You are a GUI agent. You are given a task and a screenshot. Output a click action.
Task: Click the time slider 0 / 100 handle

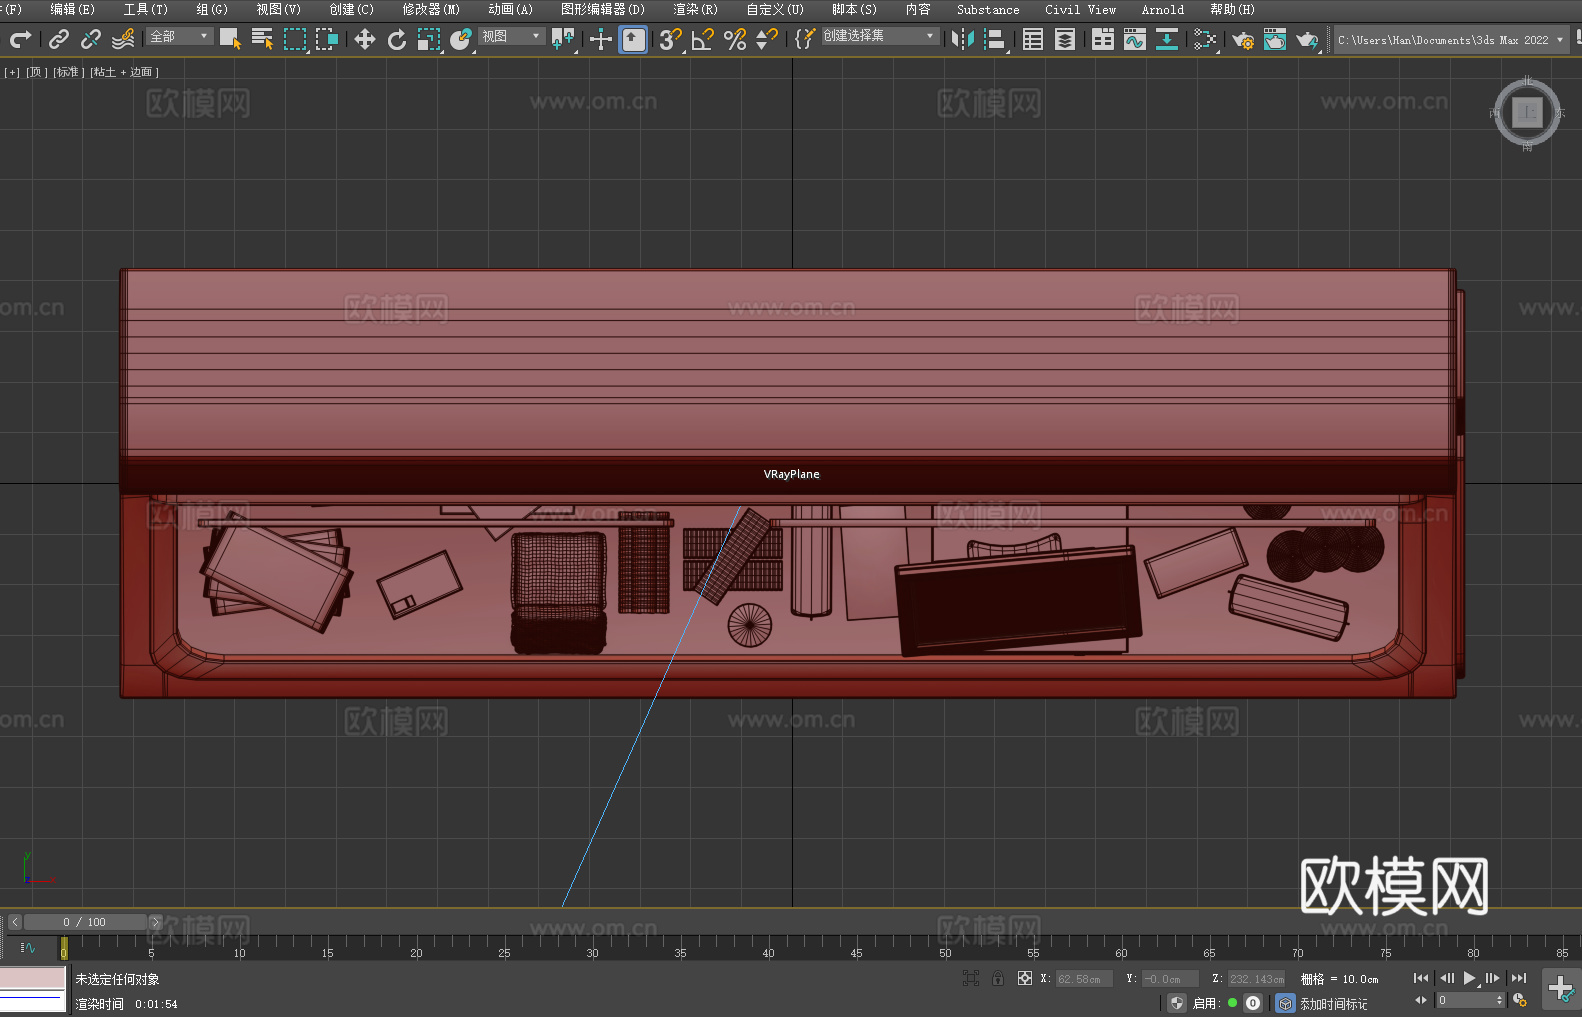tap(85, 922)
